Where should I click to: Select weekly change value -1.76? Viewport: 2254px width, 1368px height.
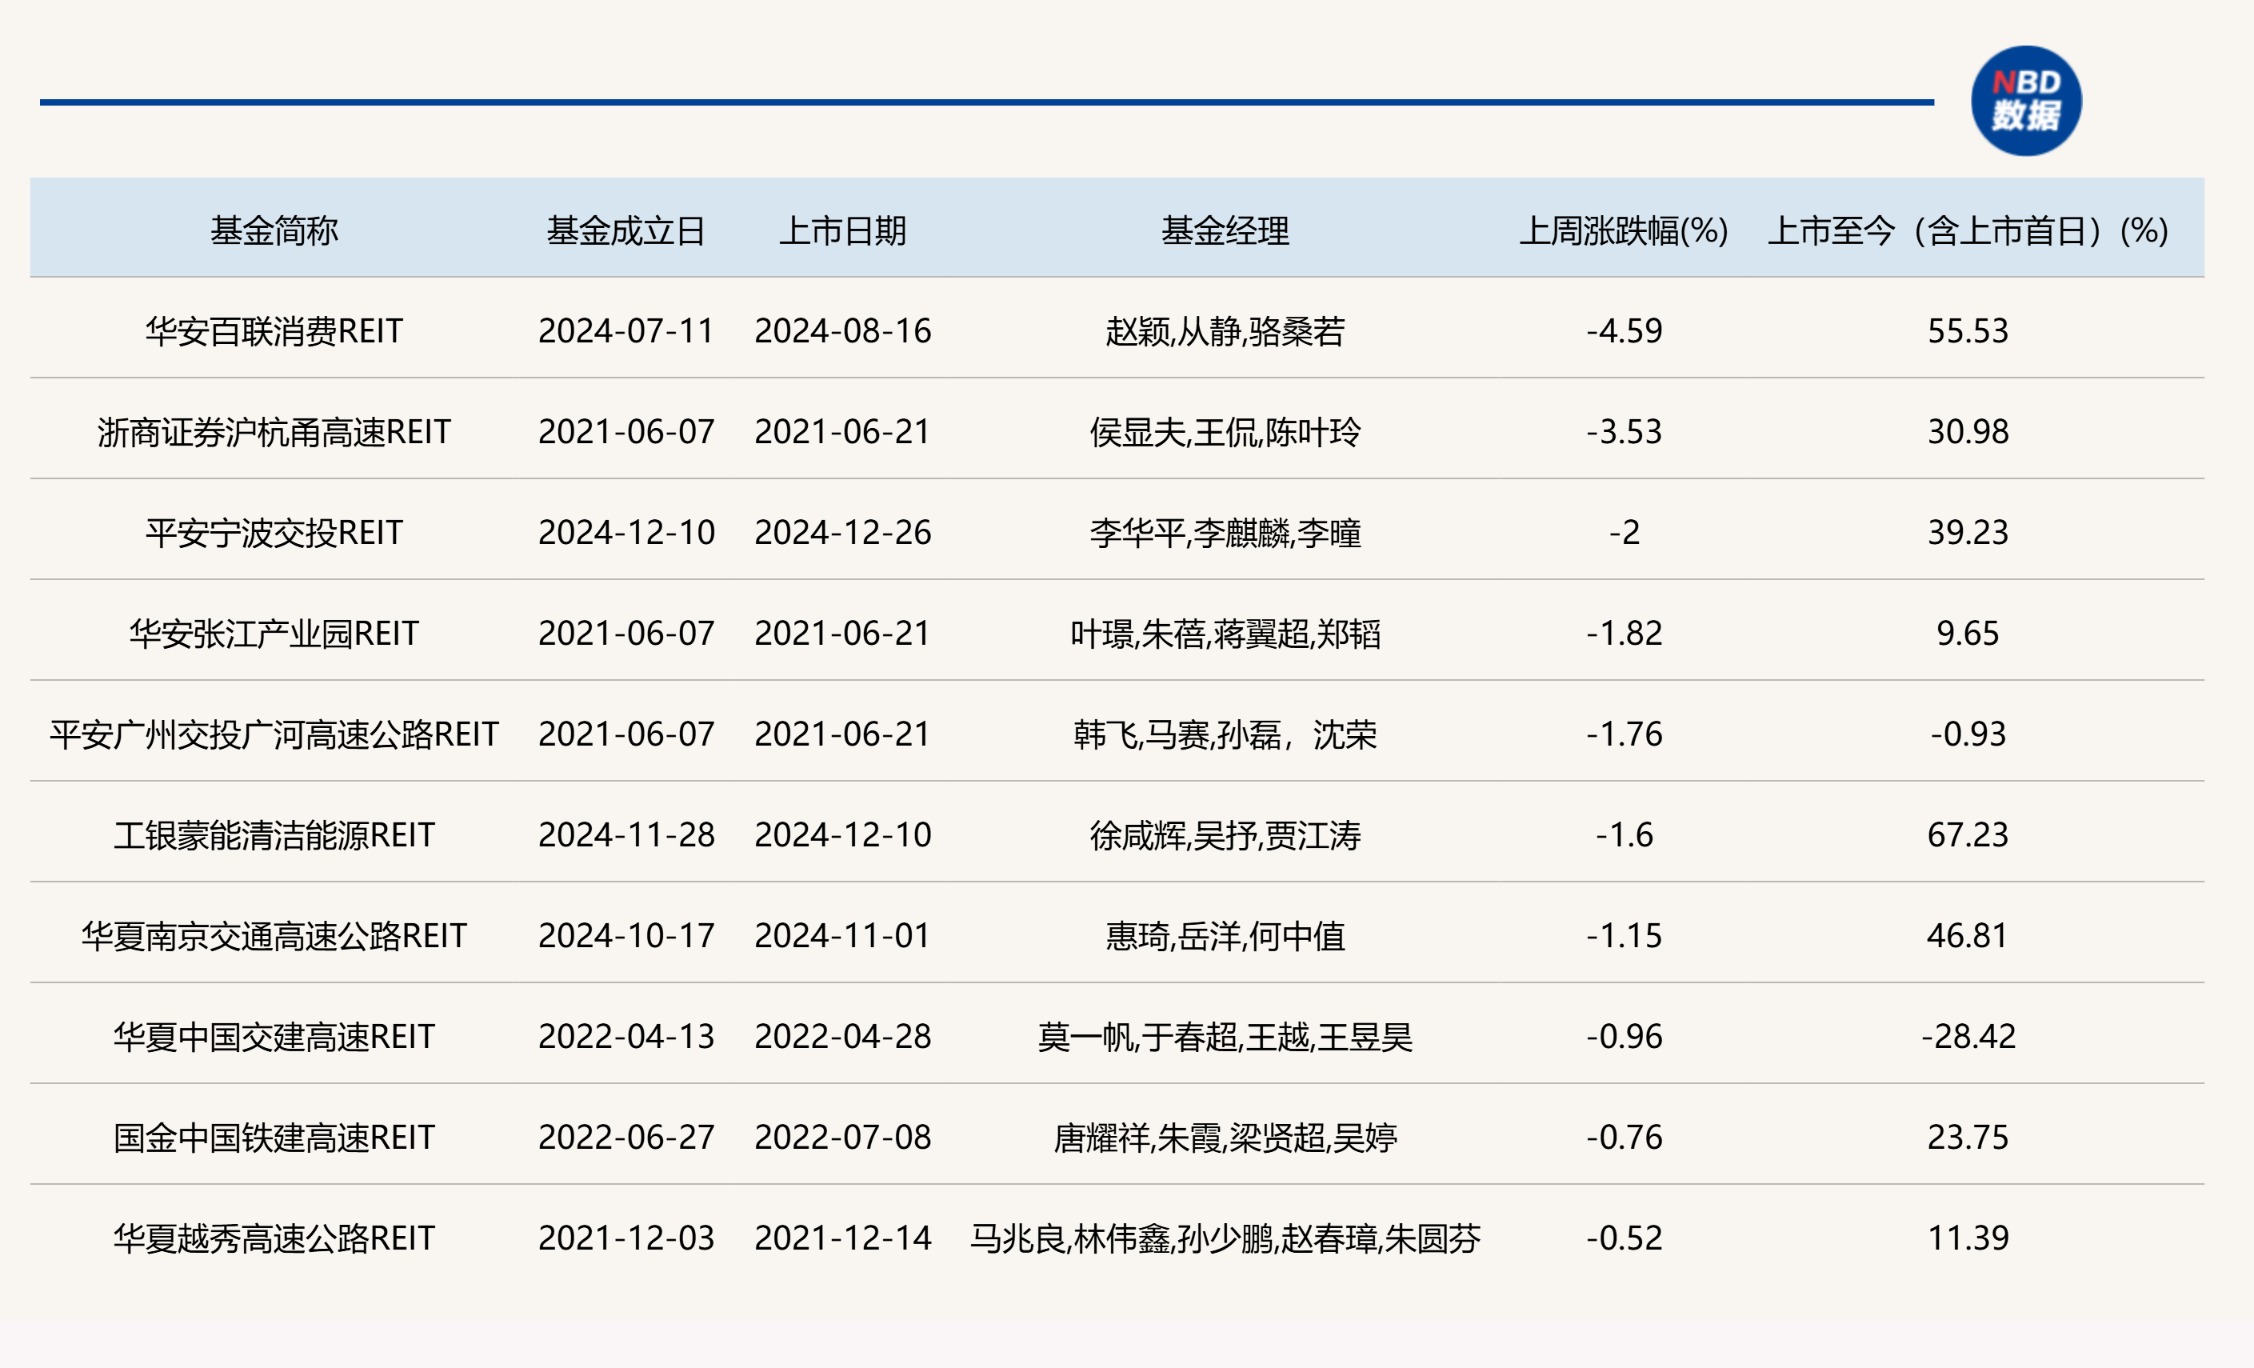click(x=1624, y=735)
